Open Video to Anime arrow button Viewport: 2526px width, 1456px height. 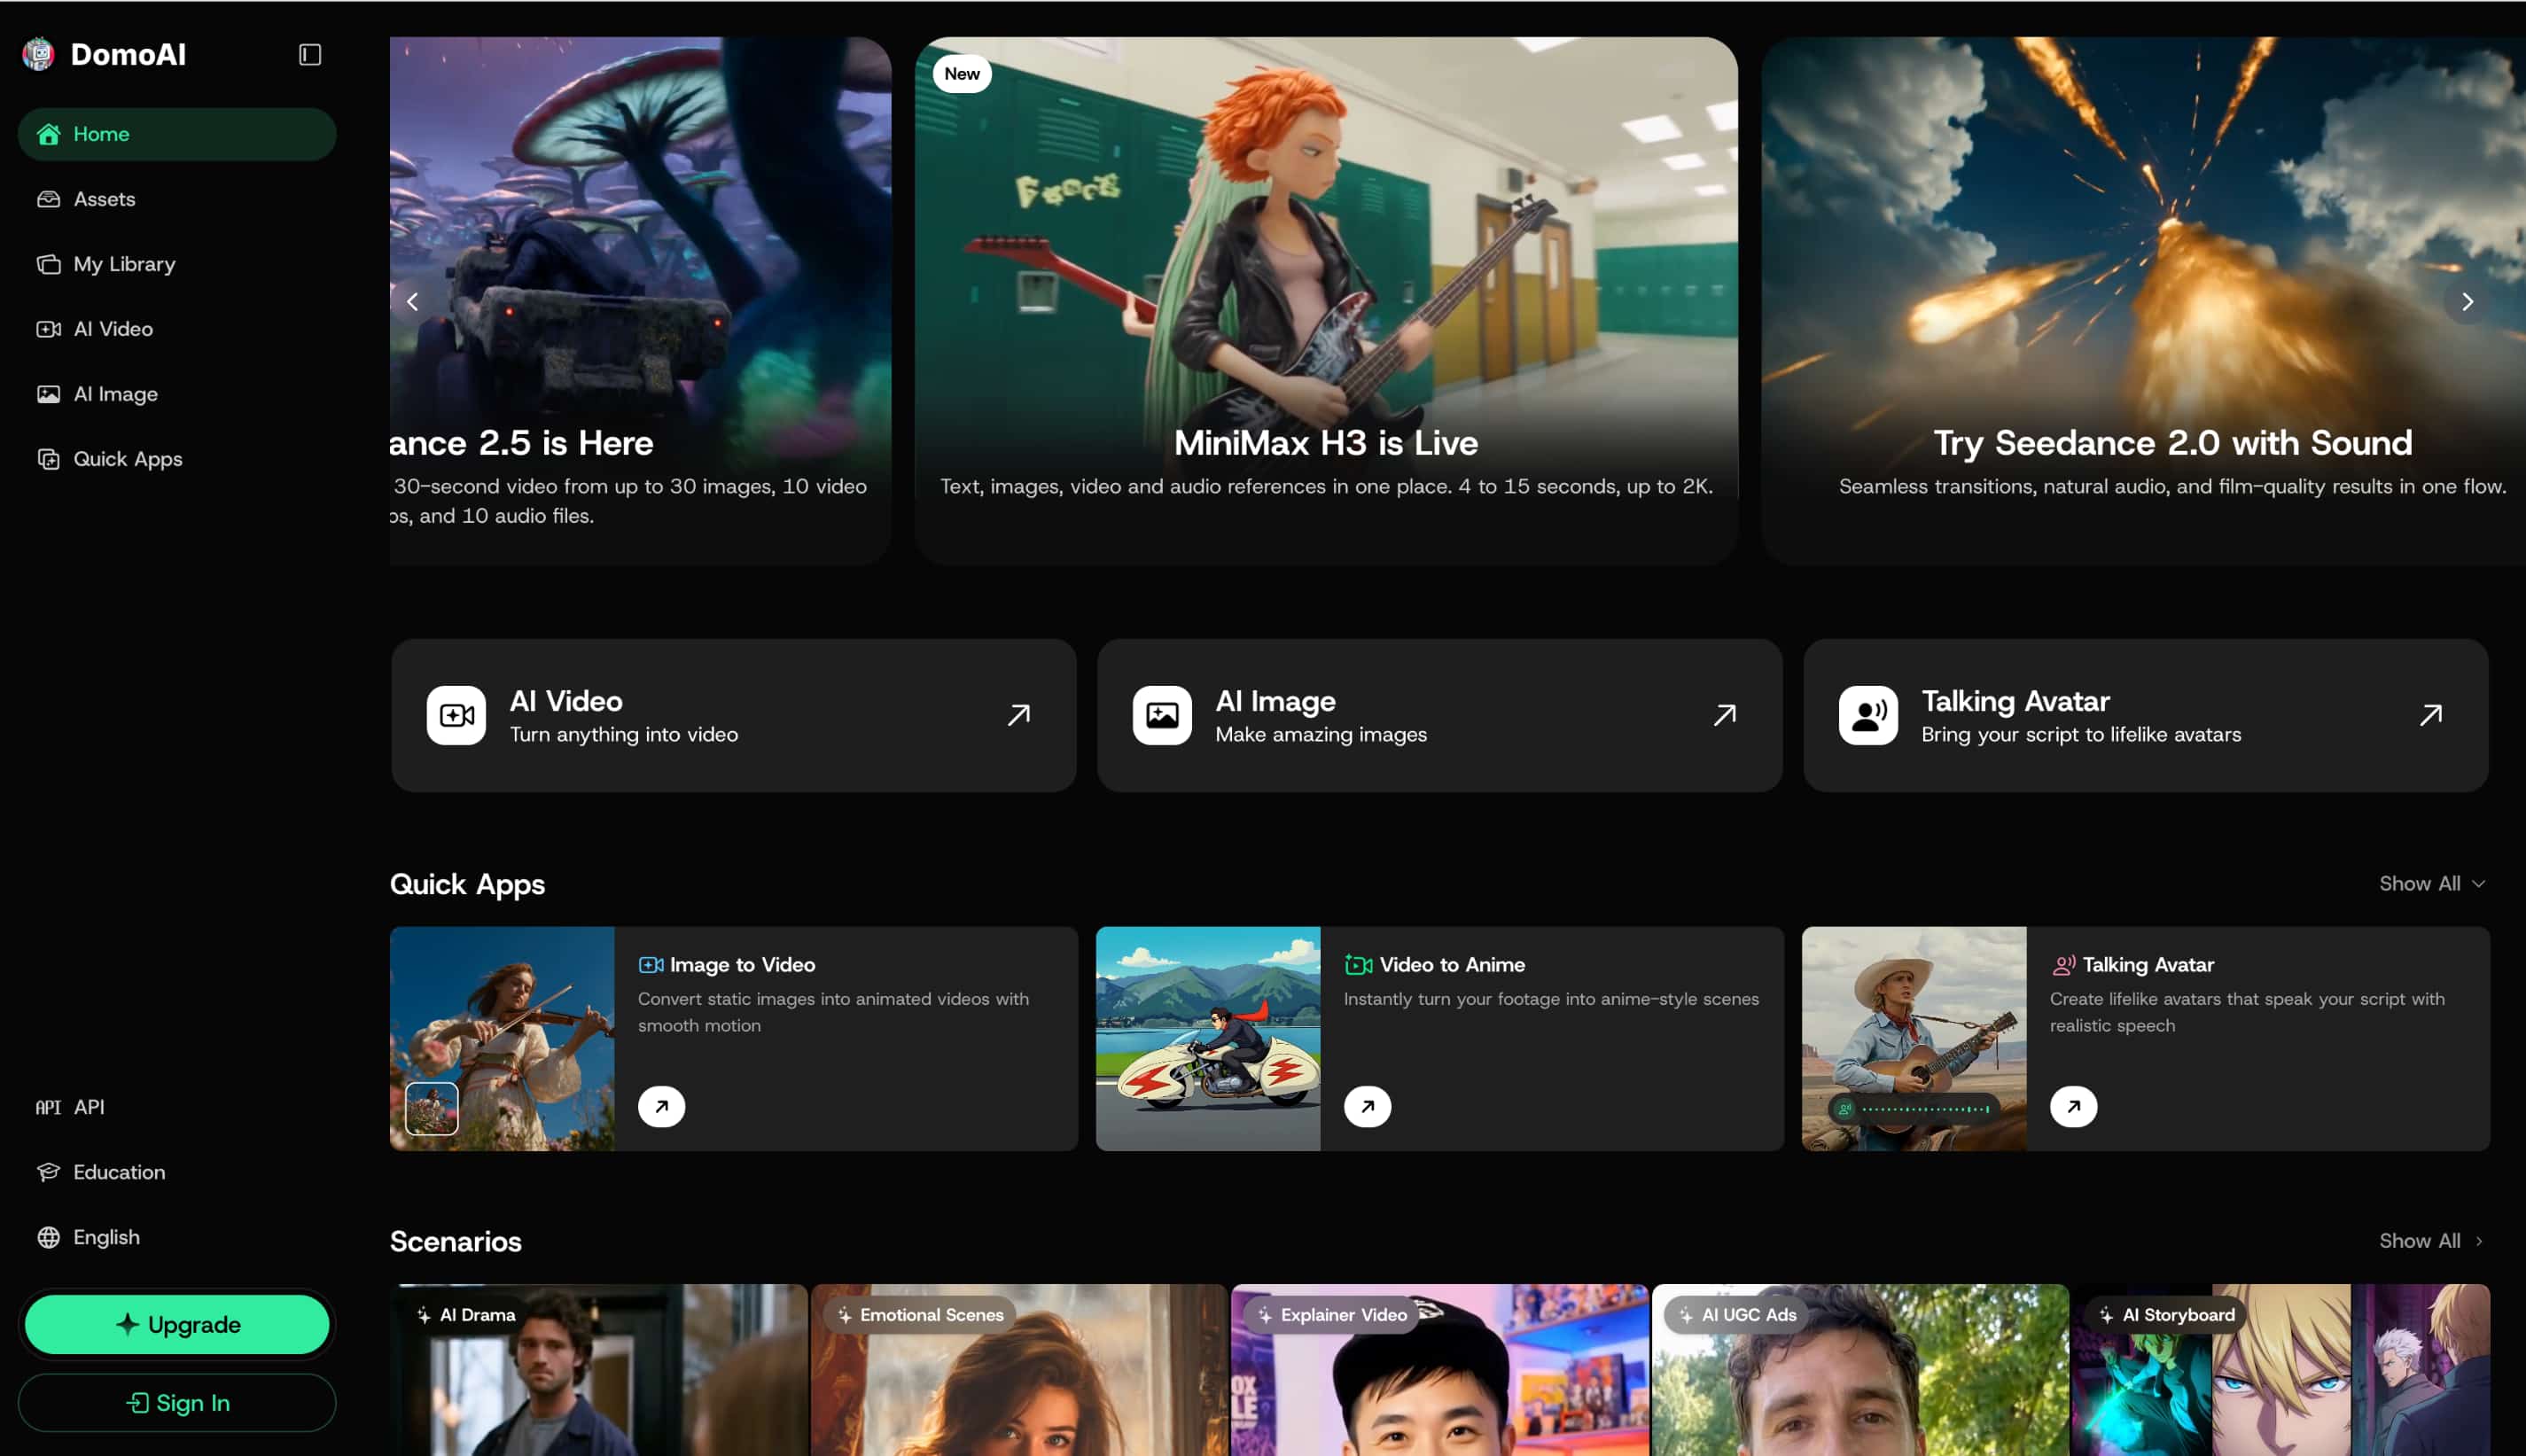pyautogui.click(x=1368, y=1107)
